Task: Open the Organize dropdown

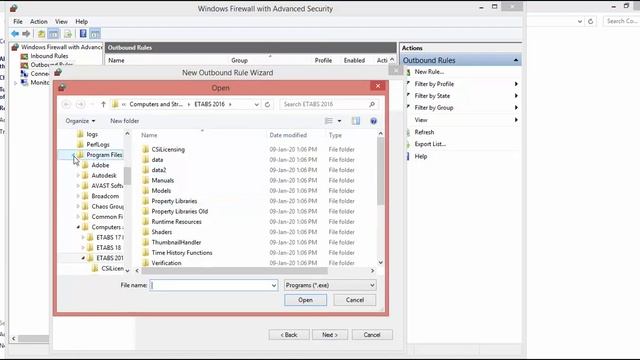Action: (80, 121)
